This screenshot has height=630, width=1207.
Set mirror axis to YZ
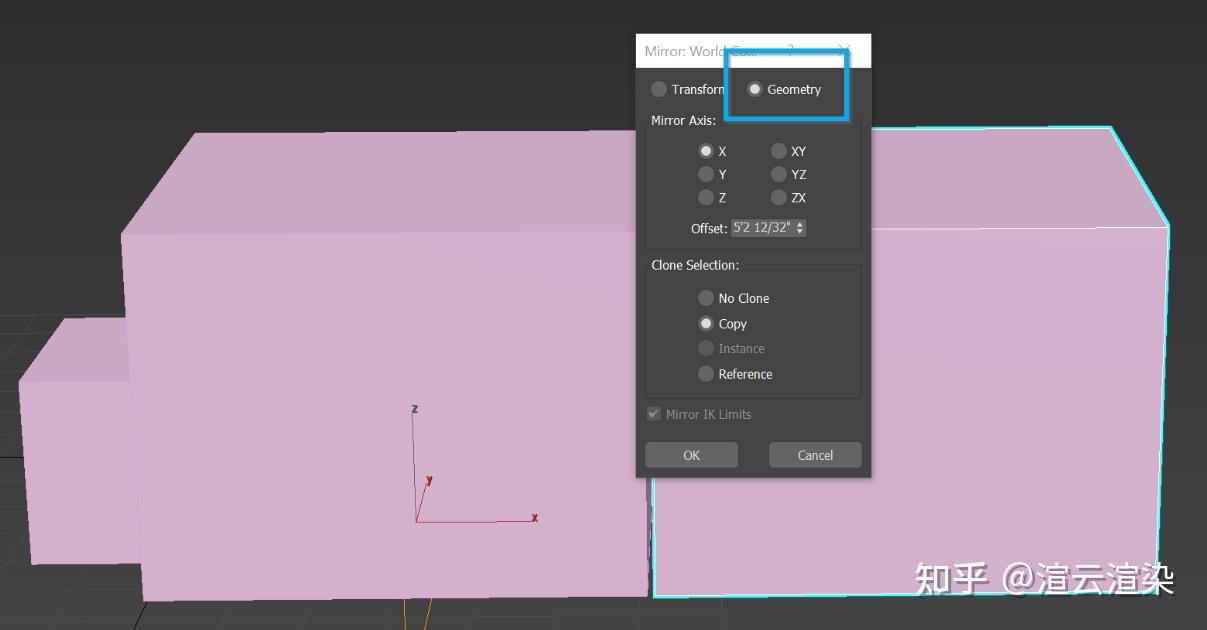[779, 174]
